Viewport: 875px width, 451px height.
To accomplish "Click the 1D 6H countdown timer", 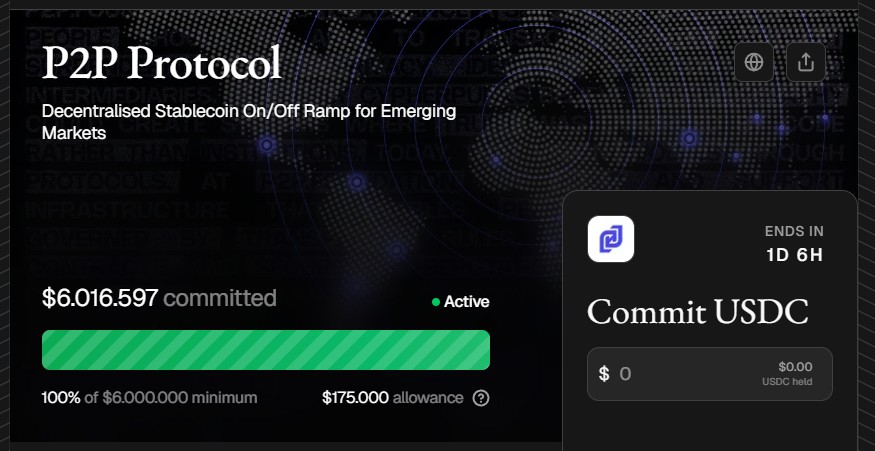I will (x=794, y=255).
